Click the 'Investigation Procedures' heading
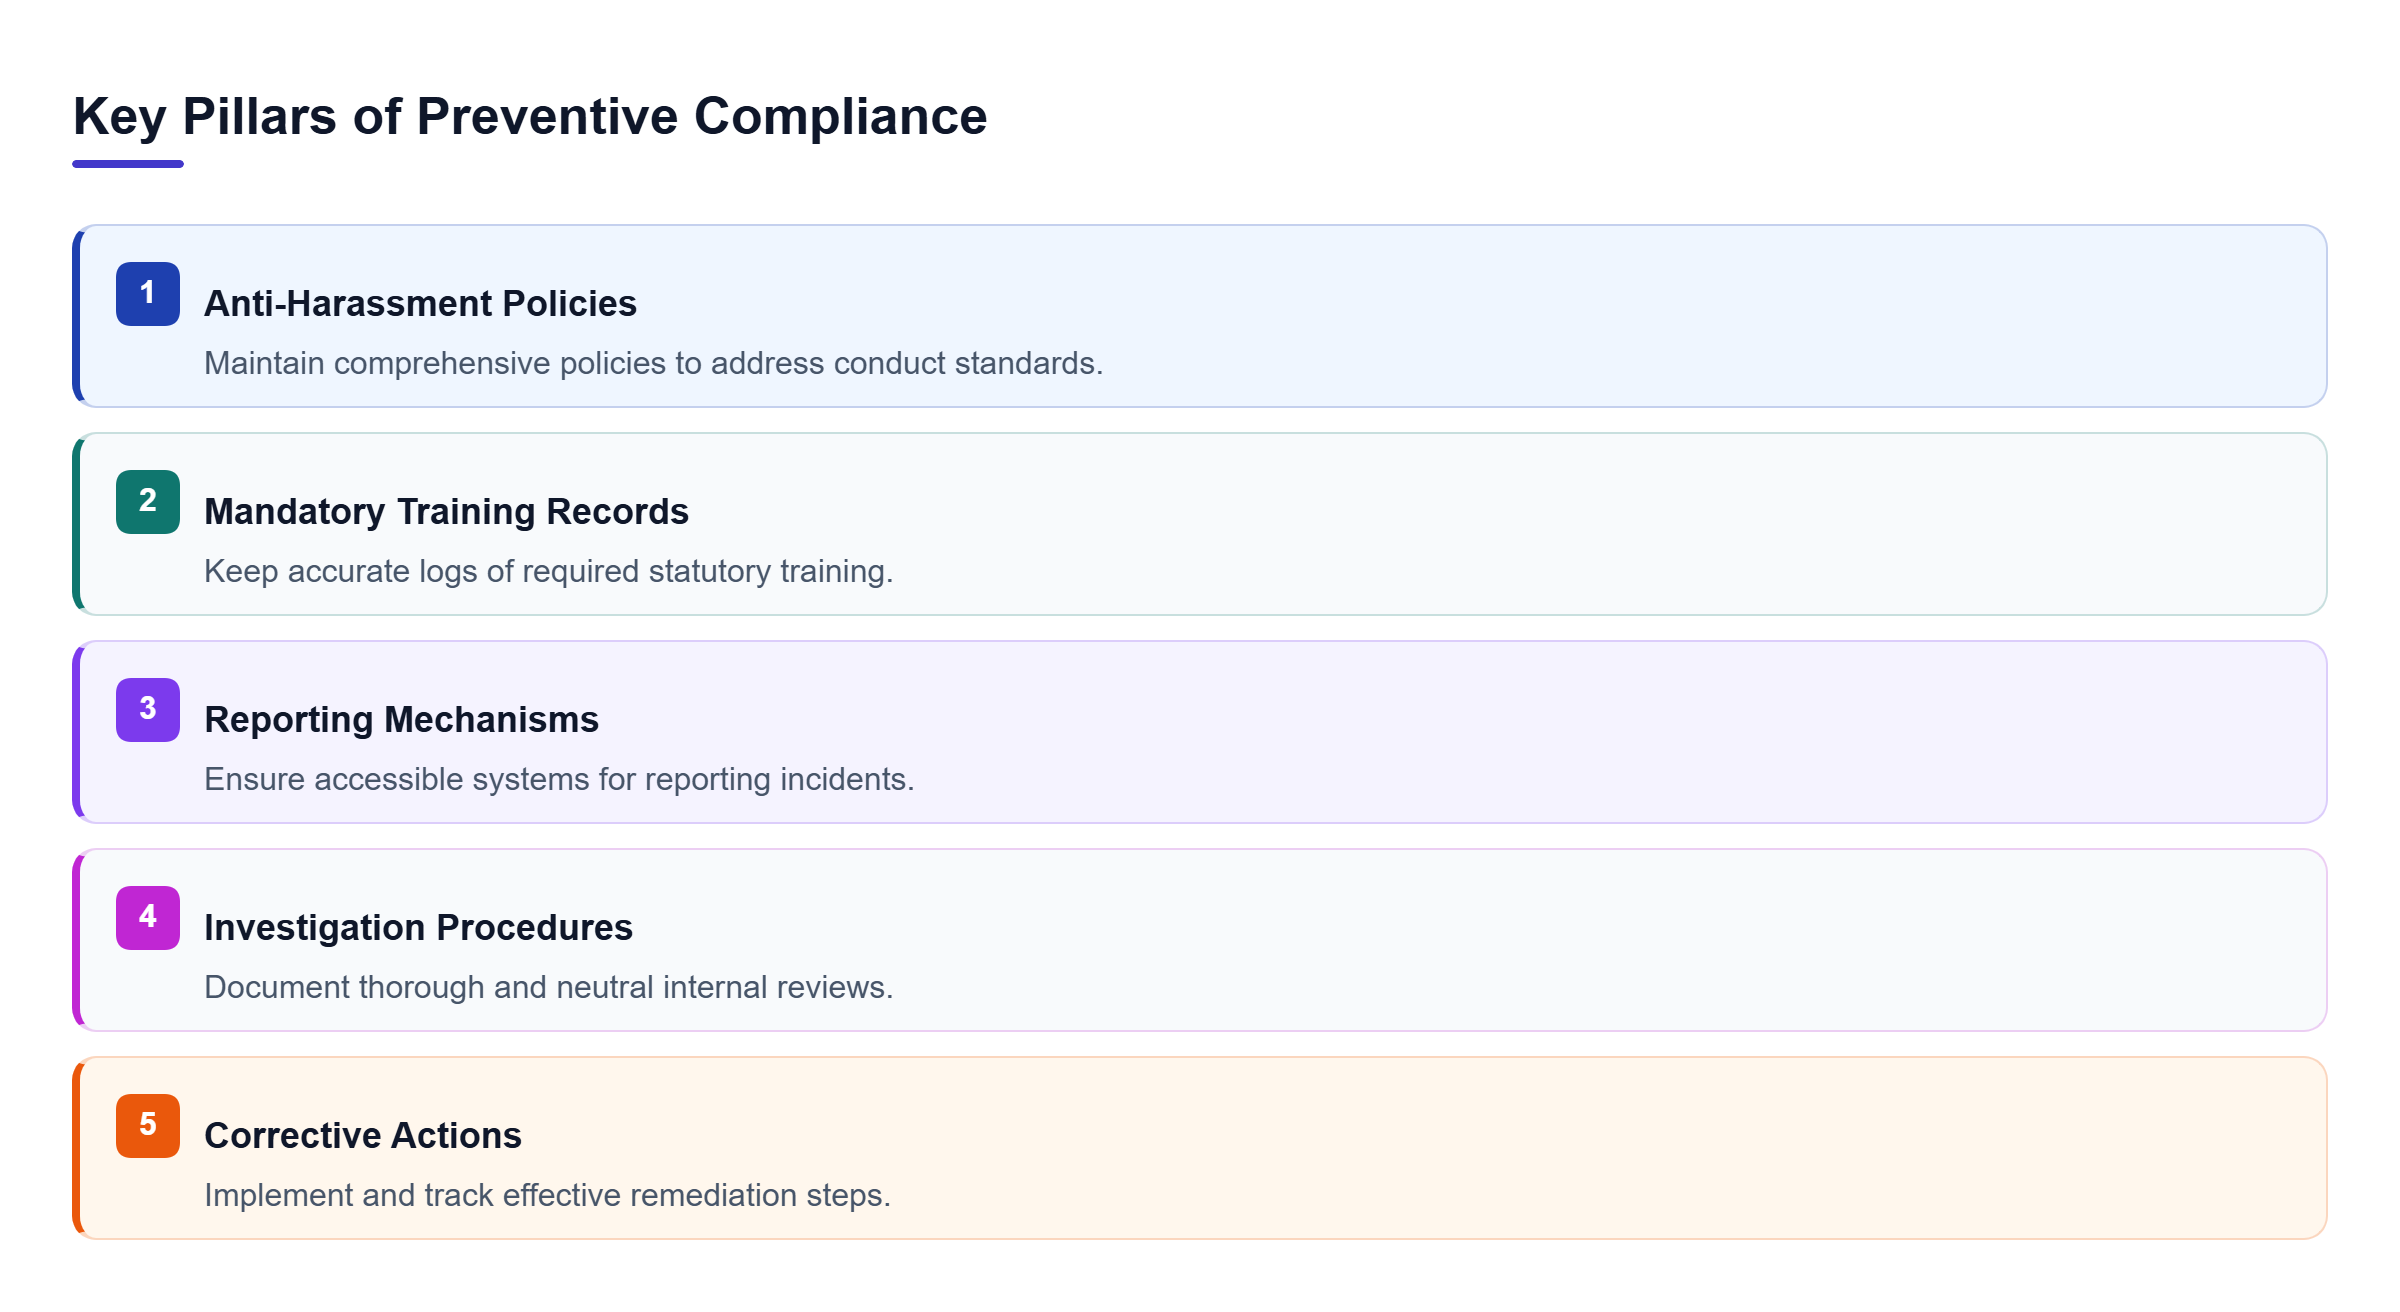 [418, 928]
